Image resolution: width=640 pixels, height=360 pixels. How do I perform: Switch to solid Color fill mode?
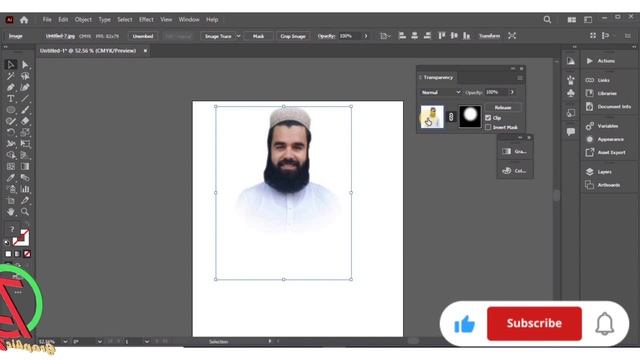8,254
